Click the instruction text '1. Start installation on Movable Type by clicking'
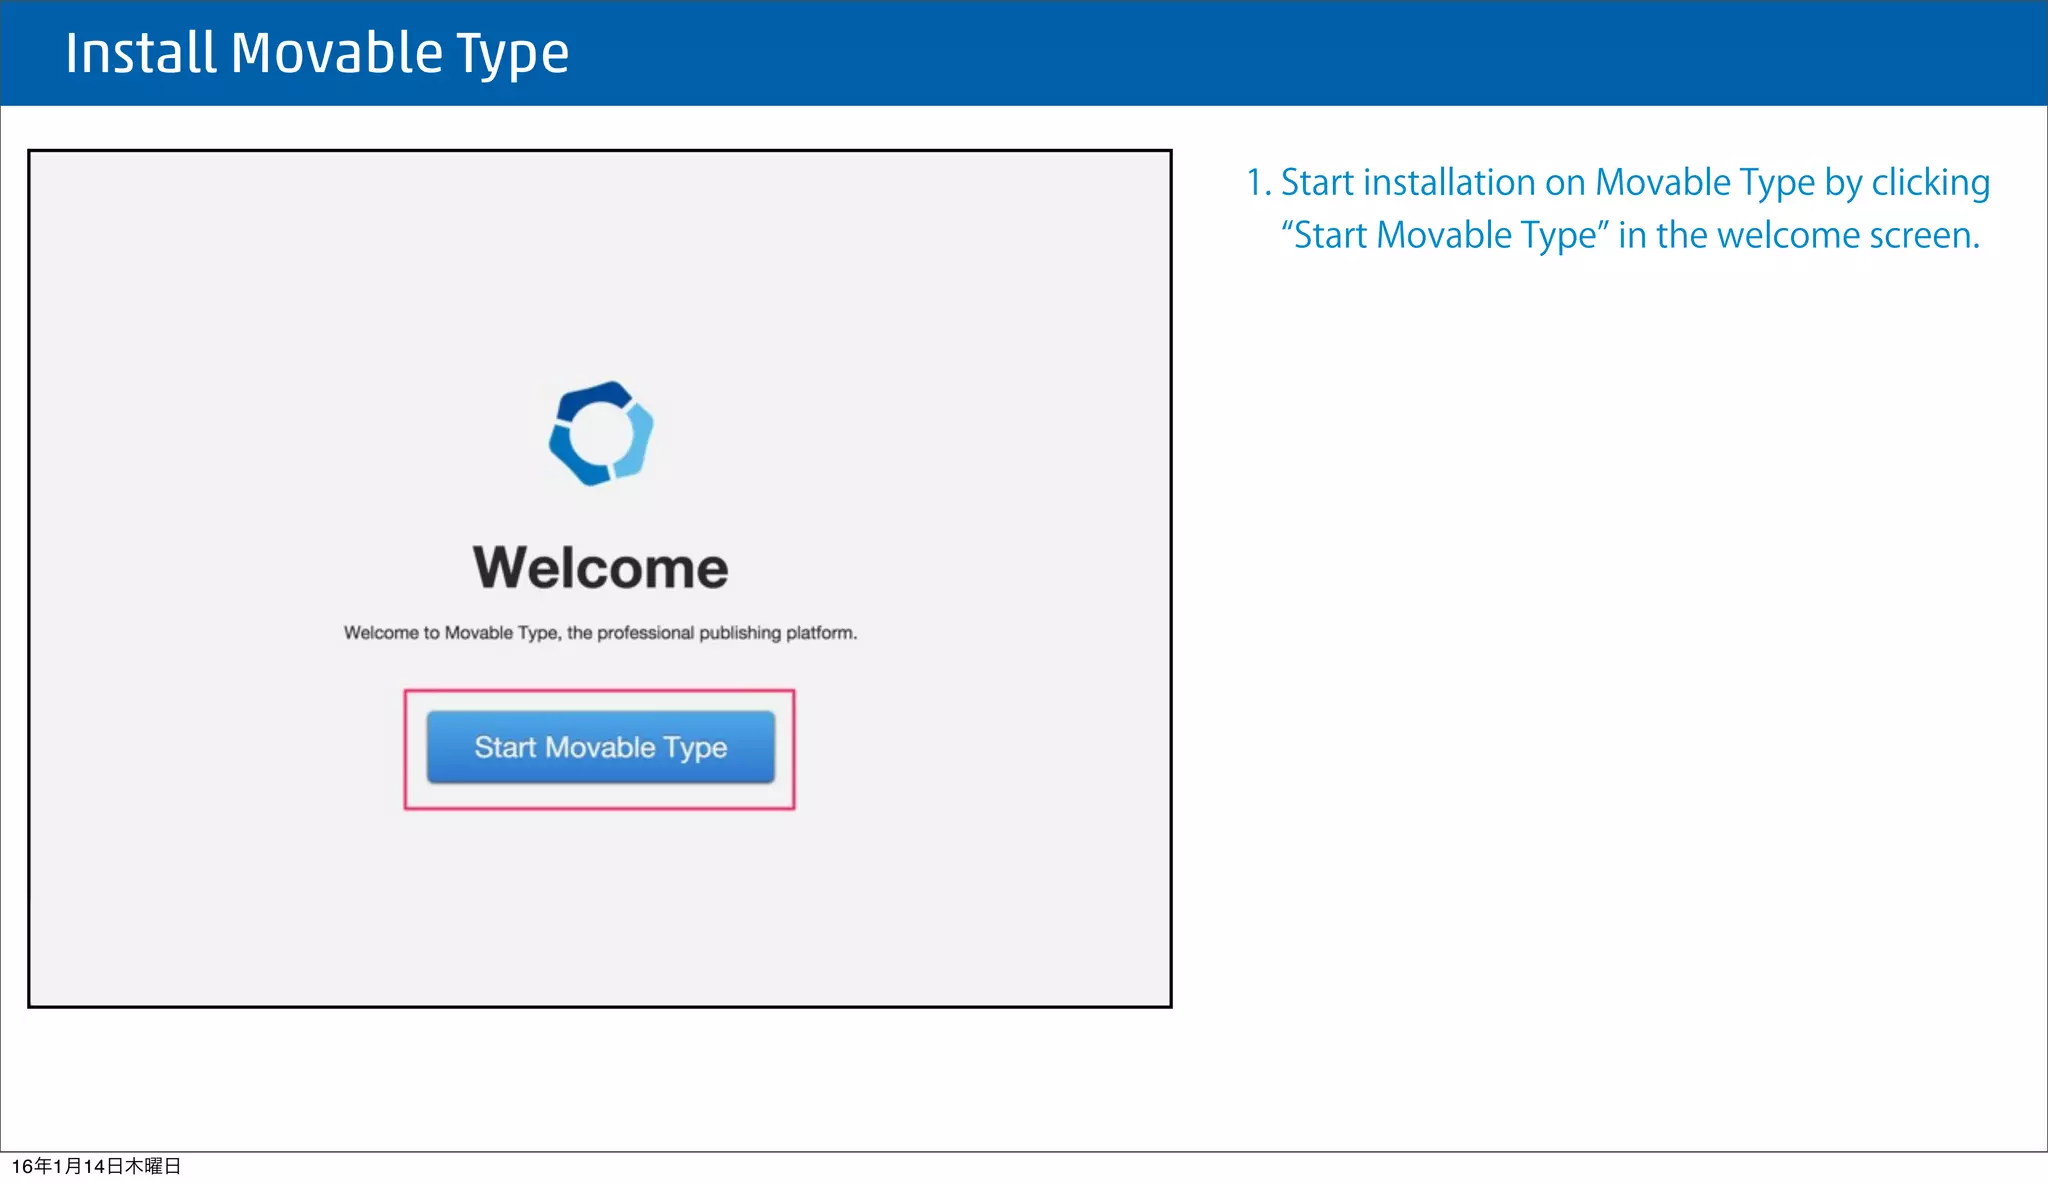The image size is (2048, 1184). point(1618,183)
